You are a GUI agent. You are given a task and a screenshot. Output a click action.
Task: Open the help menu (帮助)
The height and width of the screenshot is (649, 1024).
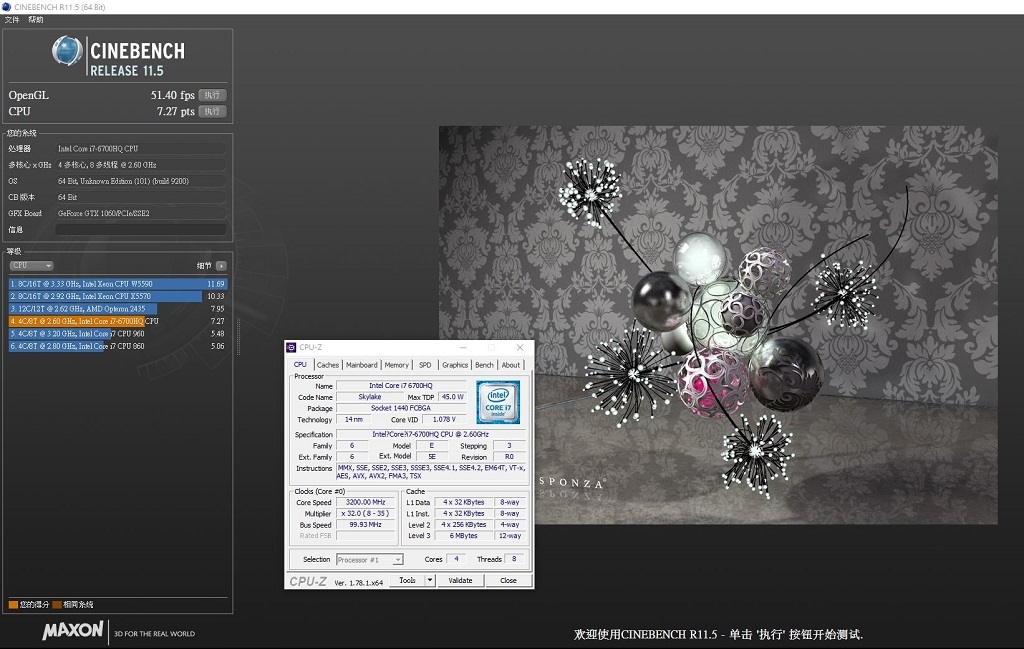coord(35,20)
